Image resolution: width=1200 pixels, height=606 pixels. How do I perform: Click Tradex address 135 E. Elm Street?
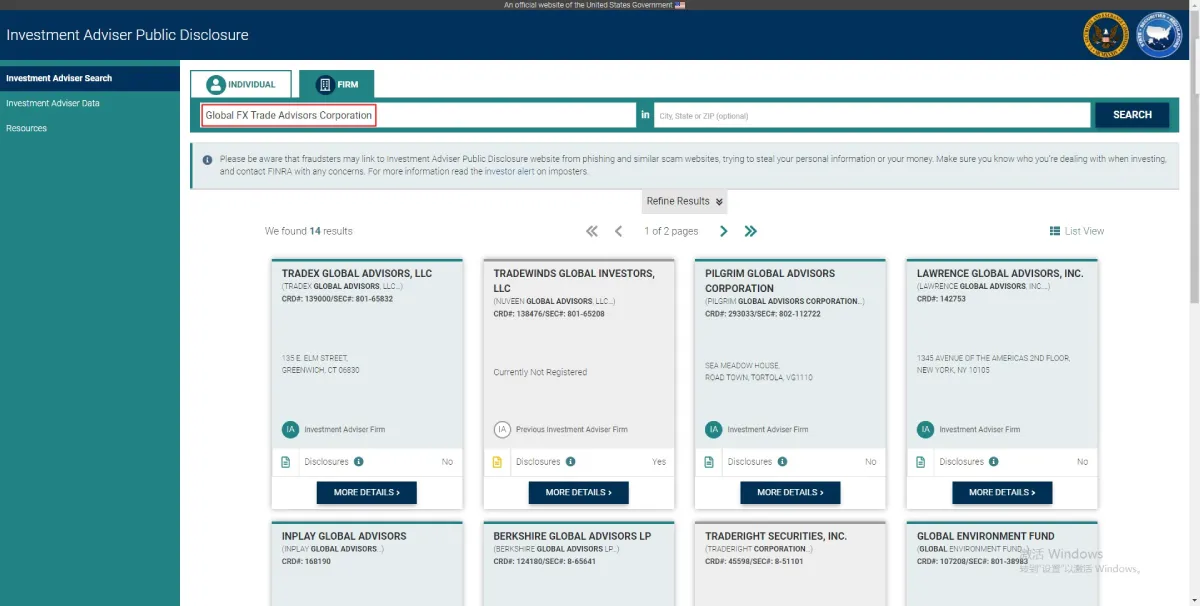tap(321, 364)
